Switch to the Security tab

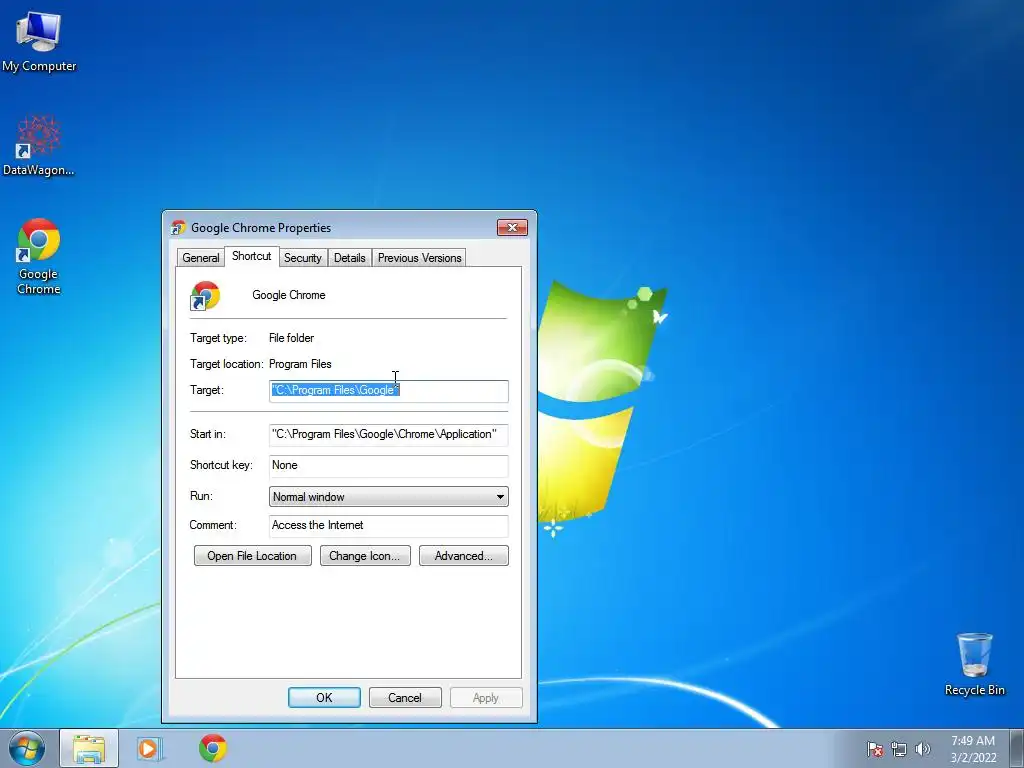302,257
